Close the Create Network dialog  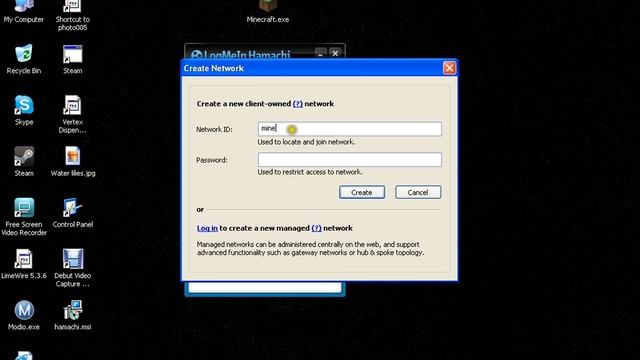[x=449, y=68]
